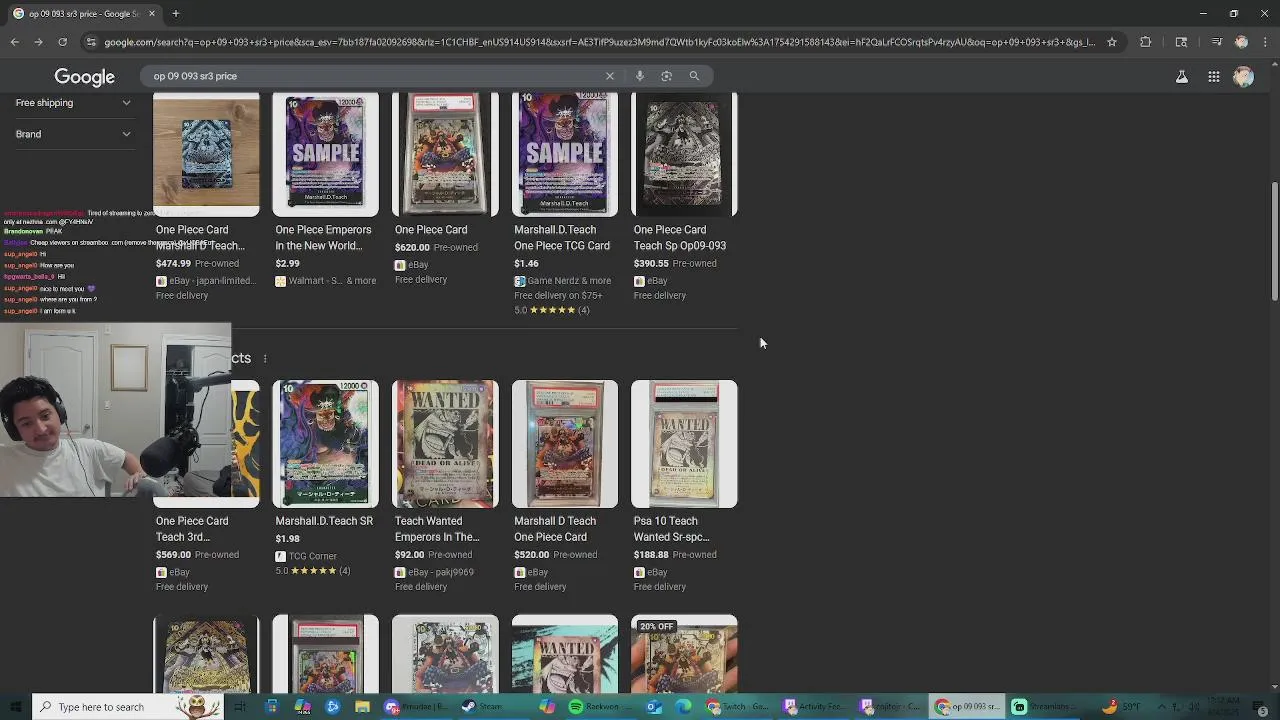1280x720 pixels.
Task: Open Search Labs flask icon
Action: pos(1181,77)
